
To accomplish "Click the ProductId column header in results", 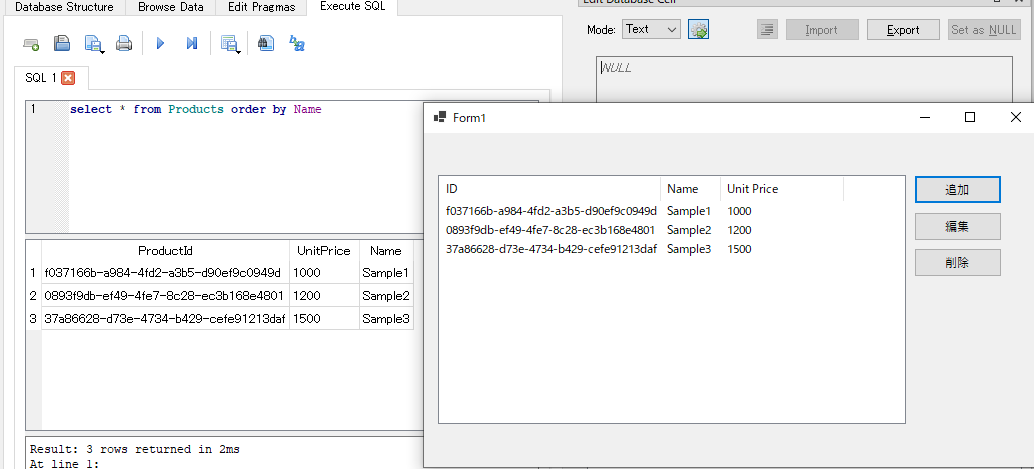I will (x=166, y=251).
